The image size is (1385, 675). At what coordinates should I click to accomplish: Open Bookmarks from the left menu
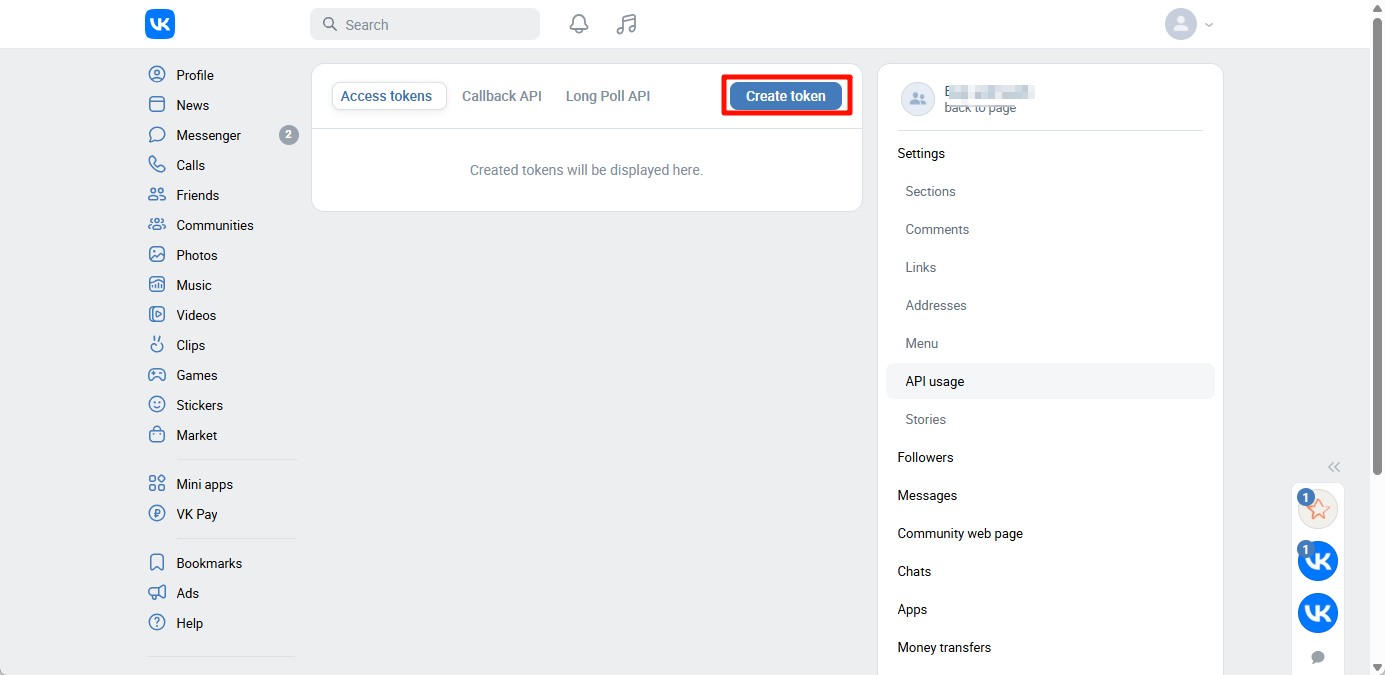(209, 563)
